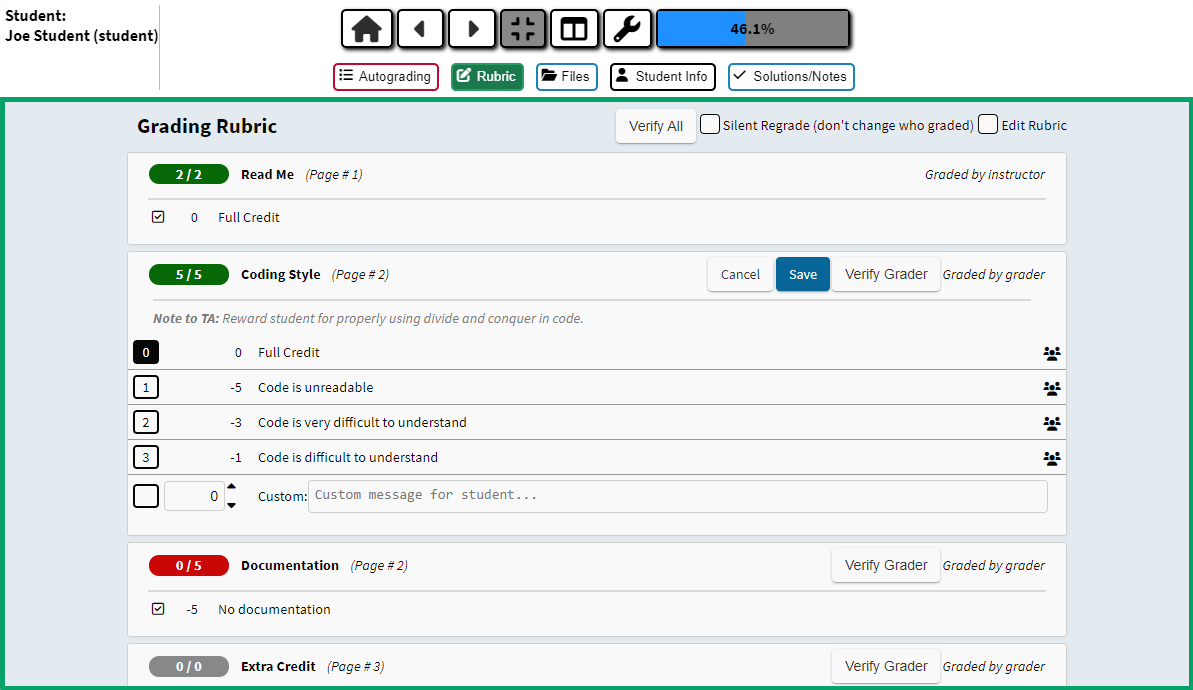This screenshot has width=1193, height=690.
Task: Click the Coding Style component title
Action: (281, 275)
